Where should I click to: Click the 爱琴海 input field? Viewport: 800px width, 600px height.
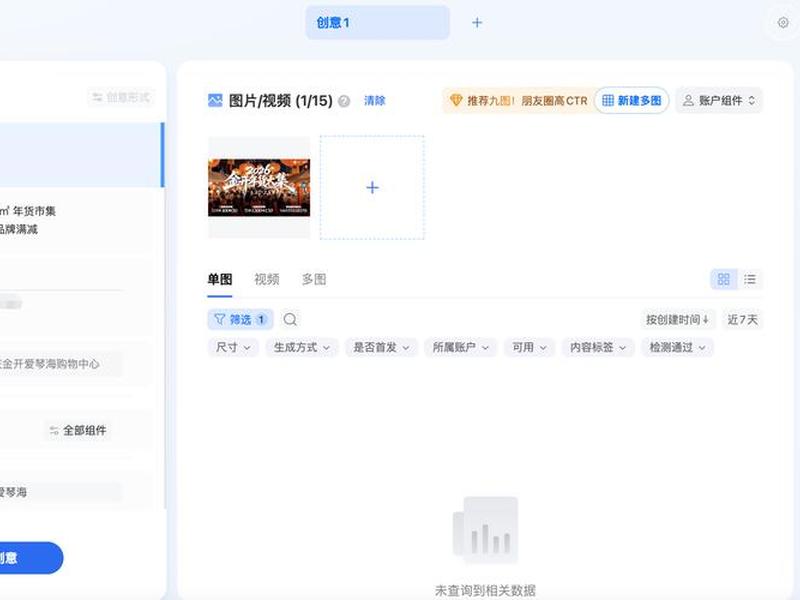click(x=60, y=492)
